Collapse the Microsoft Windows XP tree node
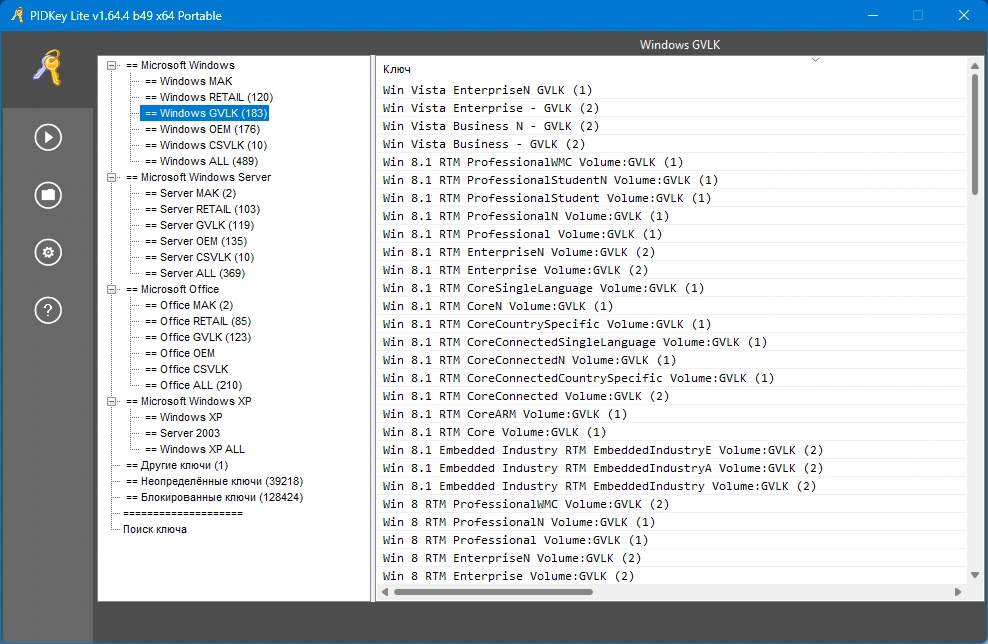Viewport: 988px width, 644px height. [x=112, y=401]
